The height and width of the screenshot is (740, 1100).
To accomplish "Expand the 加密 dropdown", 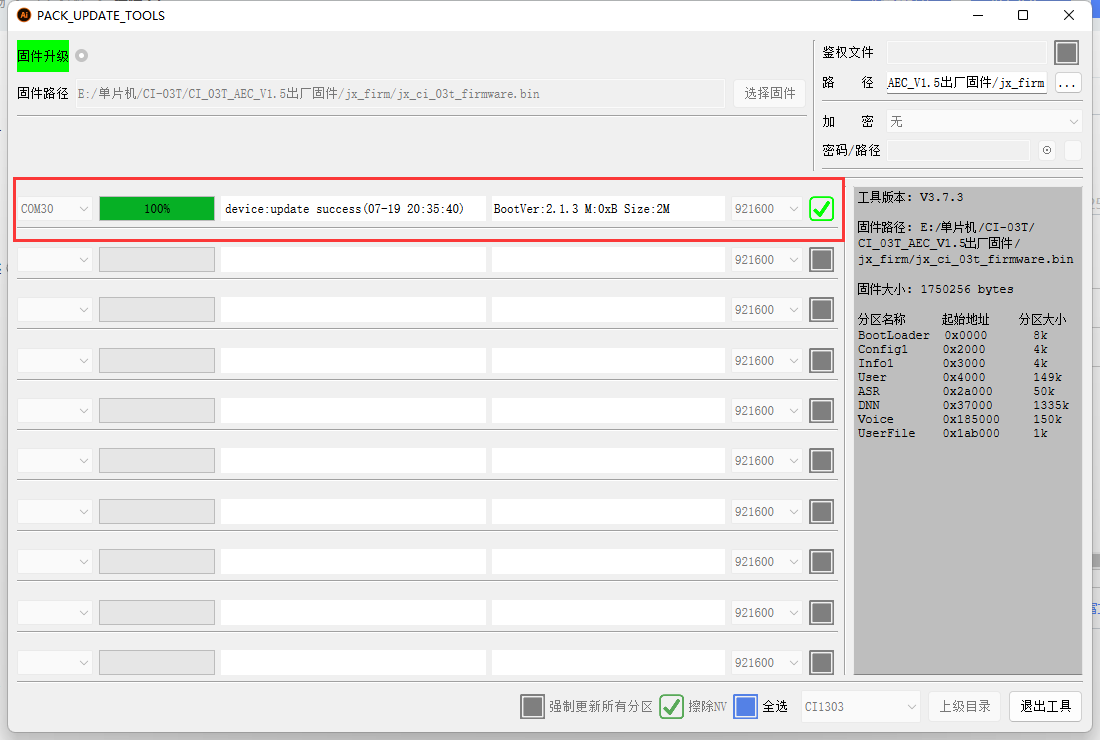I will point(984,121).
